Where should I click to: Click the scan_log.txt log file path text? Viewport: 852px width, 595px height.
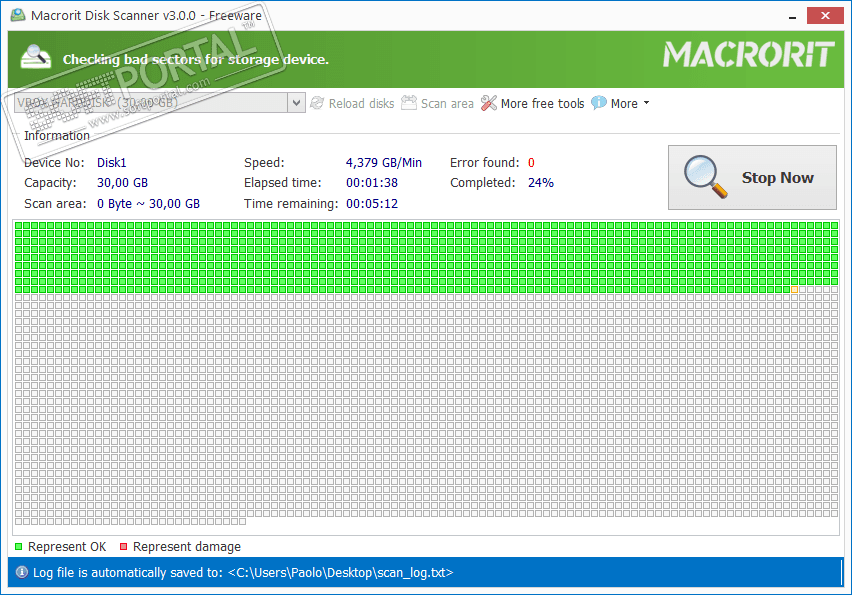tap(341, 573)
